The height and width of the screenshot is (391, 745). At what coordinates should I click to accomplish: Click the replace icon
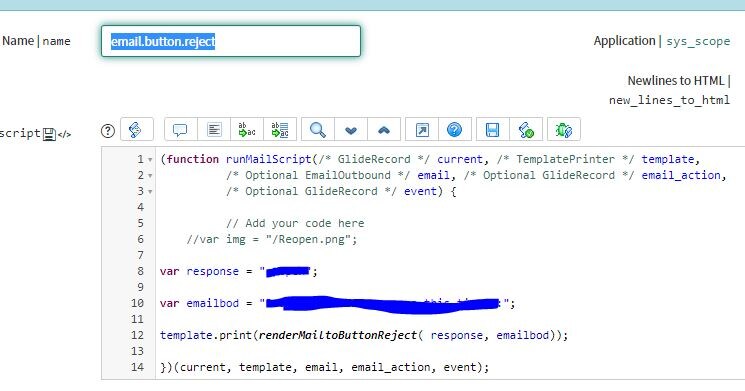247,129
